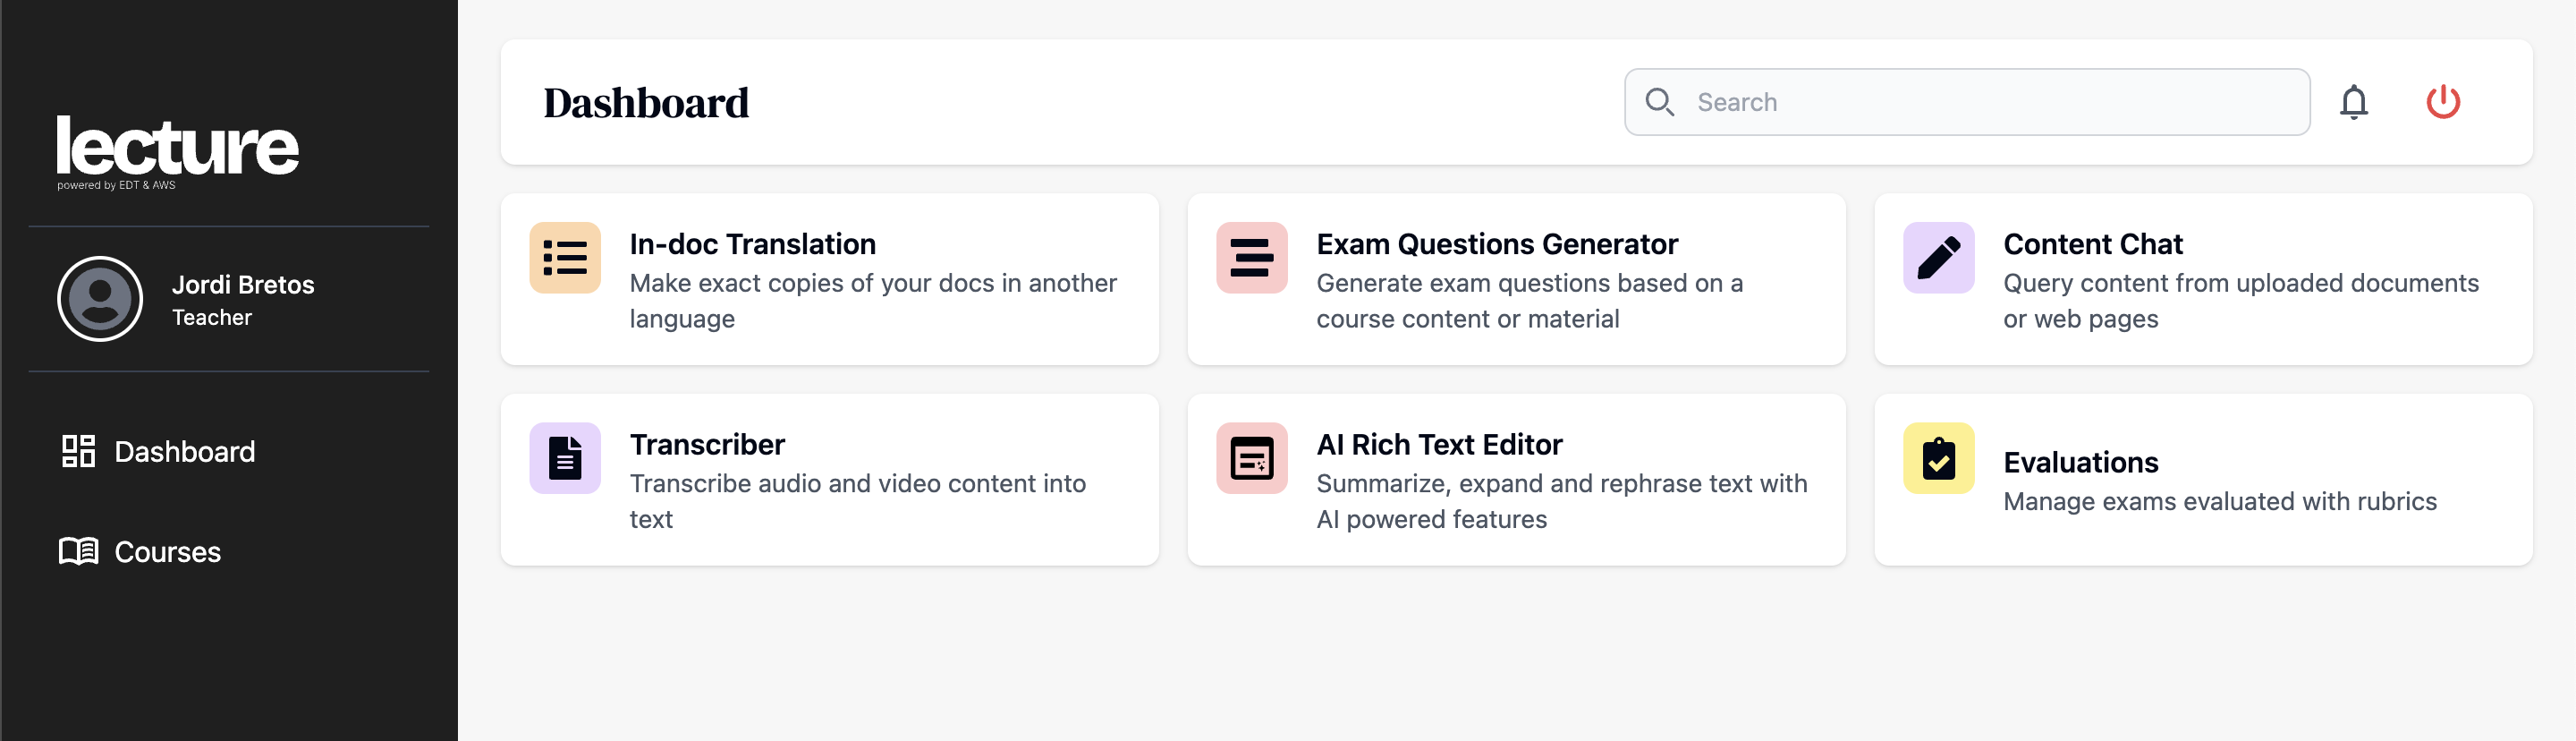This screenshot has height=741, width=2576.
Task: Click the notification bell icon
Action: click(2353, 102)
